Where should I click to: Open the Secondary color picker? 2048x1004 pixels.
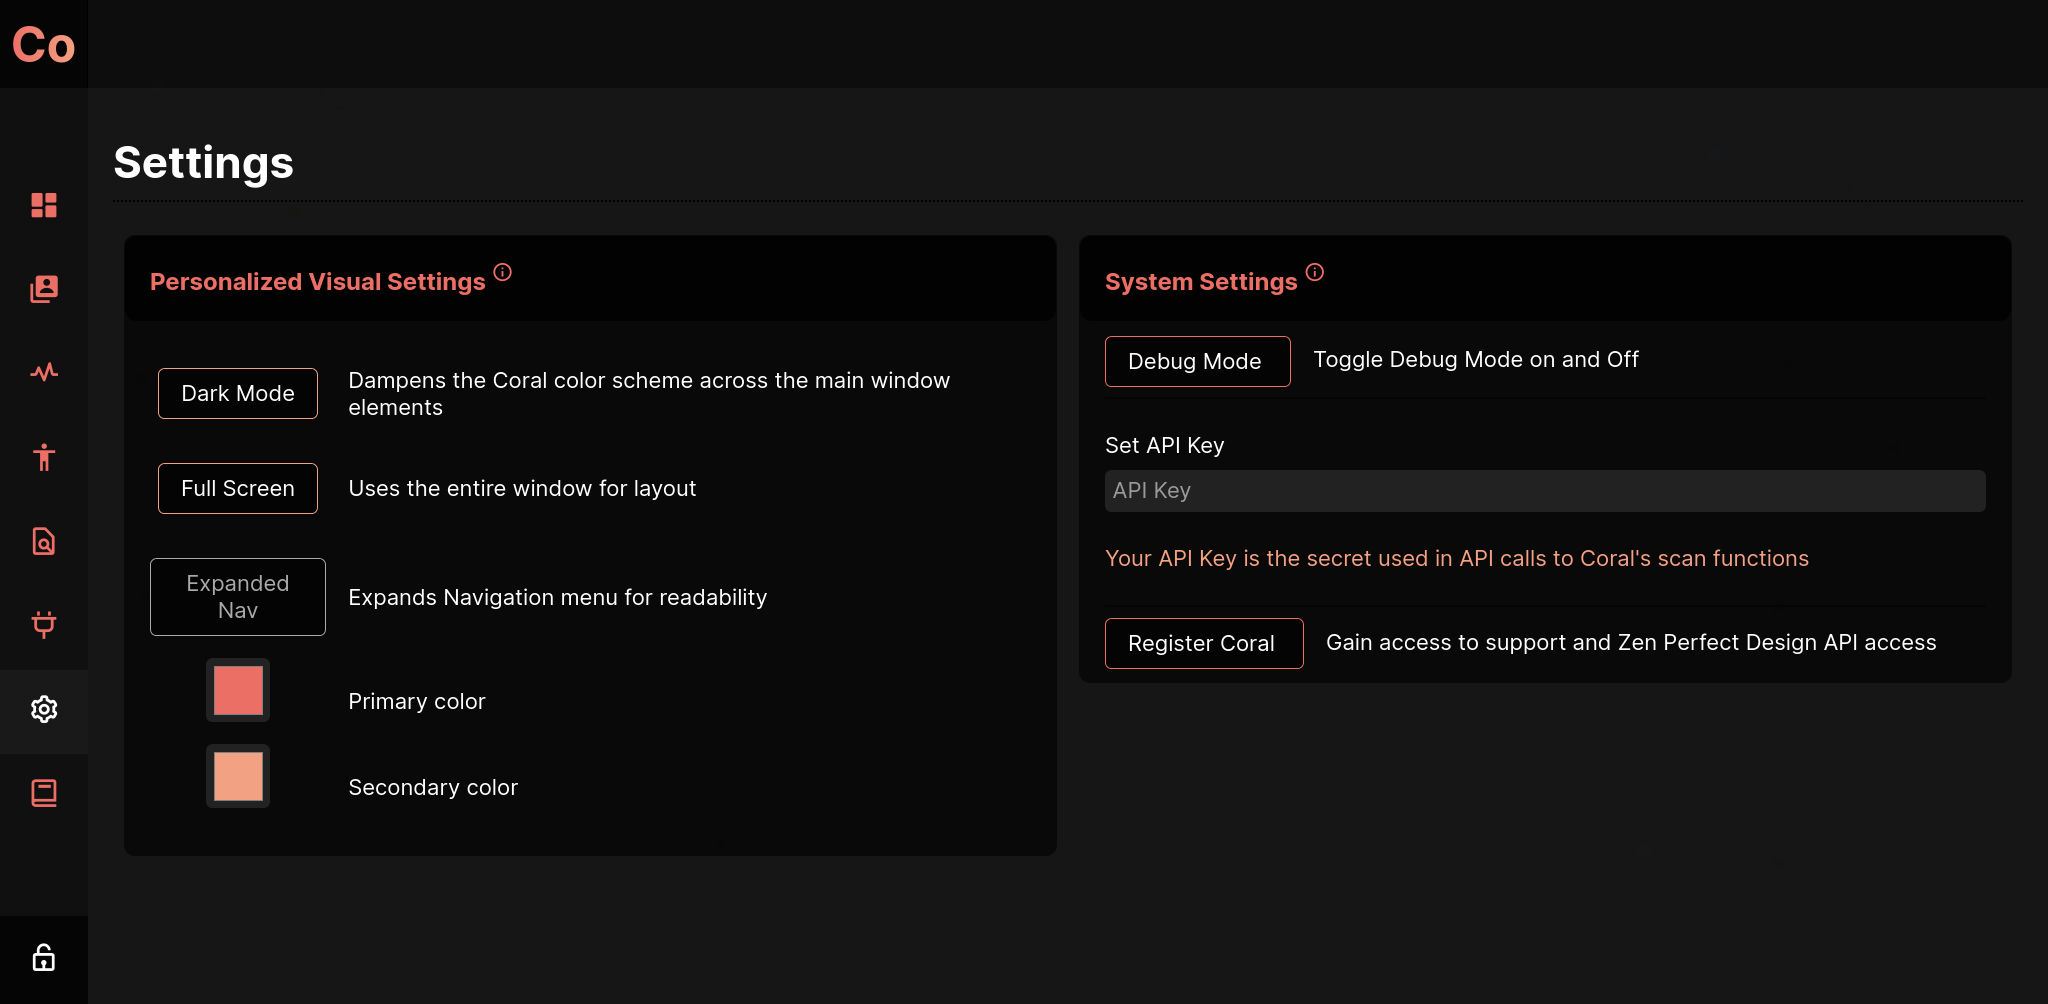(237, 776)
